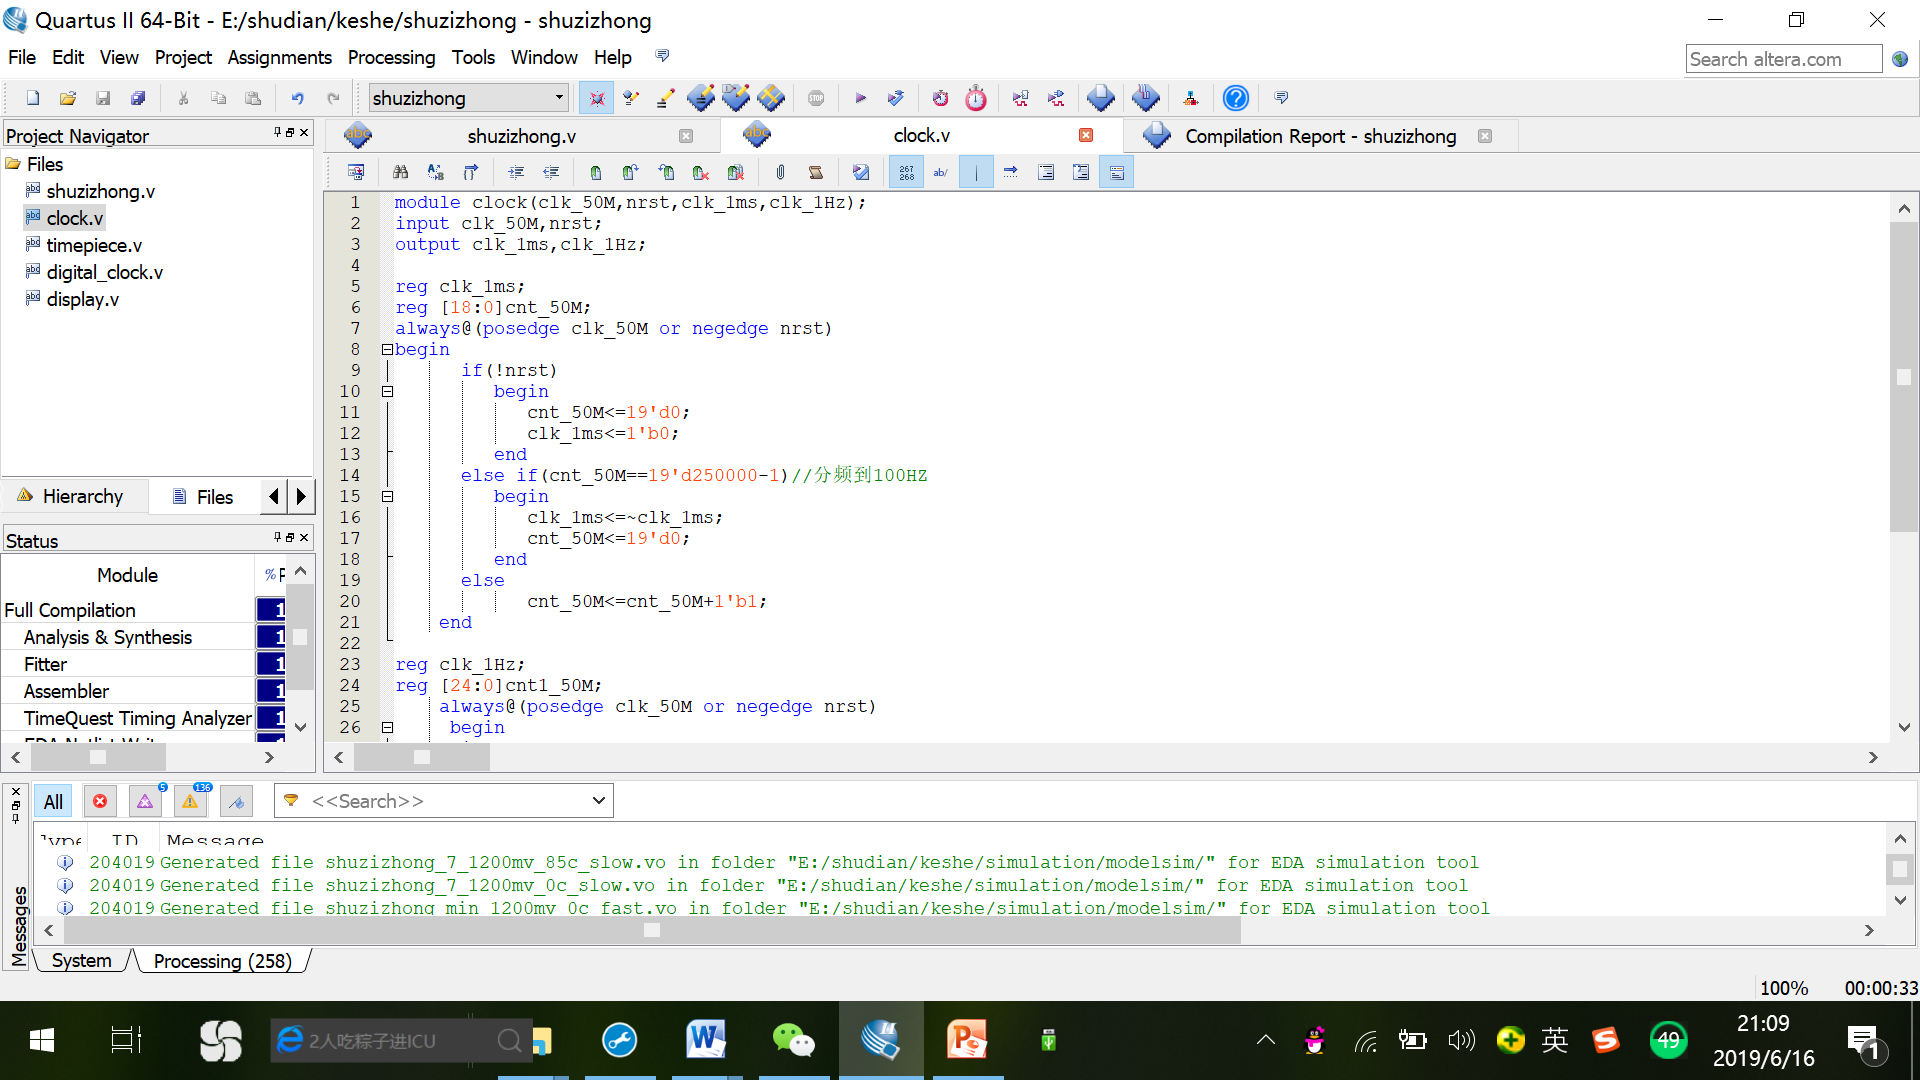Toggle line numbers display in editor

coord(906,172)
